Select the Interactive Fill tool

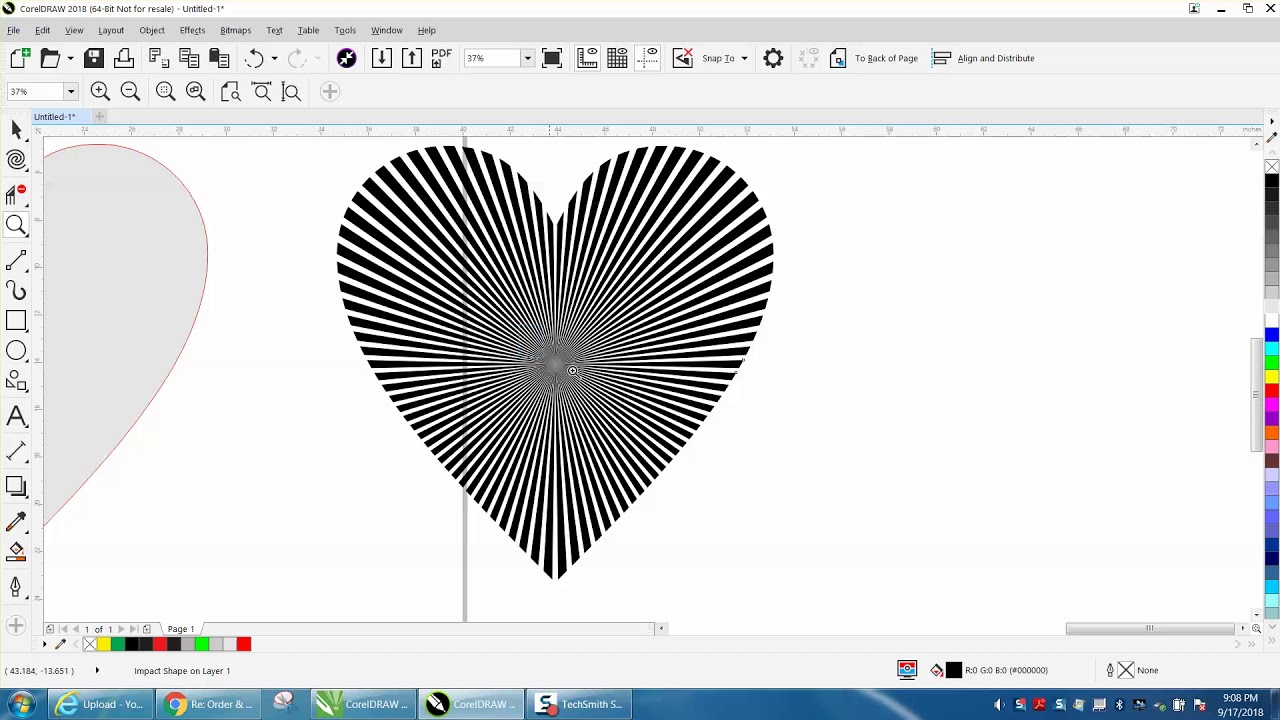pyautogui.click(x=16, y=552)
